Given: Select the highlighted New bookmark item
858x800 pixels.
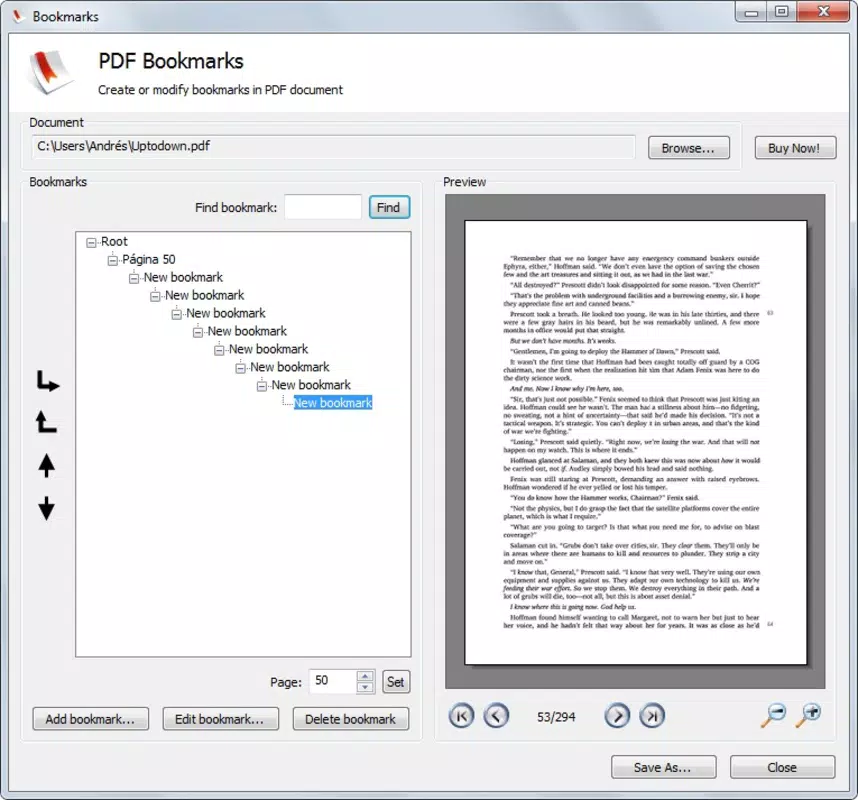Looking at the screenshot, I should coord(333,403).
